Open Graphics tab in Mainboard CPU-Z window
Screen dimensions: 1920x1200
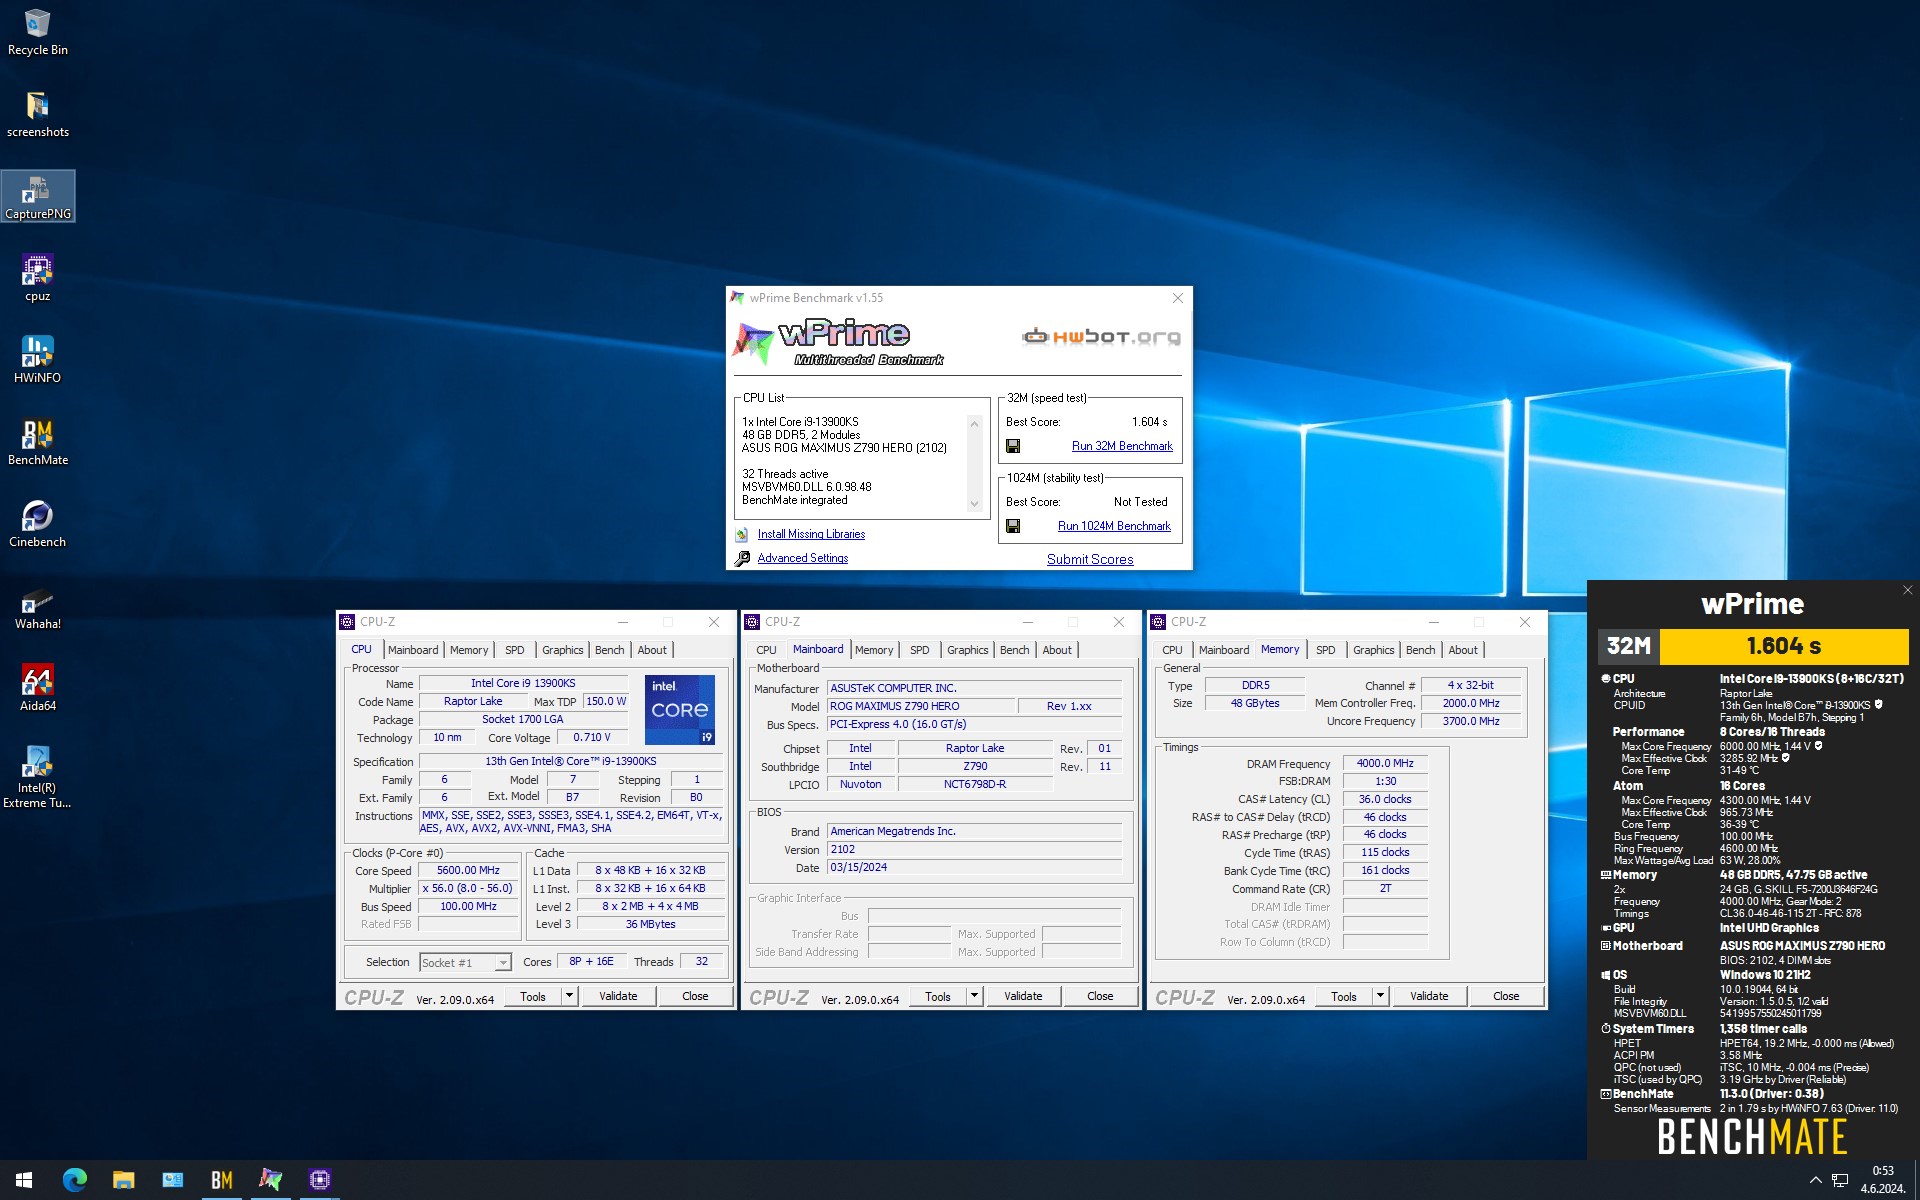point(967,650)
